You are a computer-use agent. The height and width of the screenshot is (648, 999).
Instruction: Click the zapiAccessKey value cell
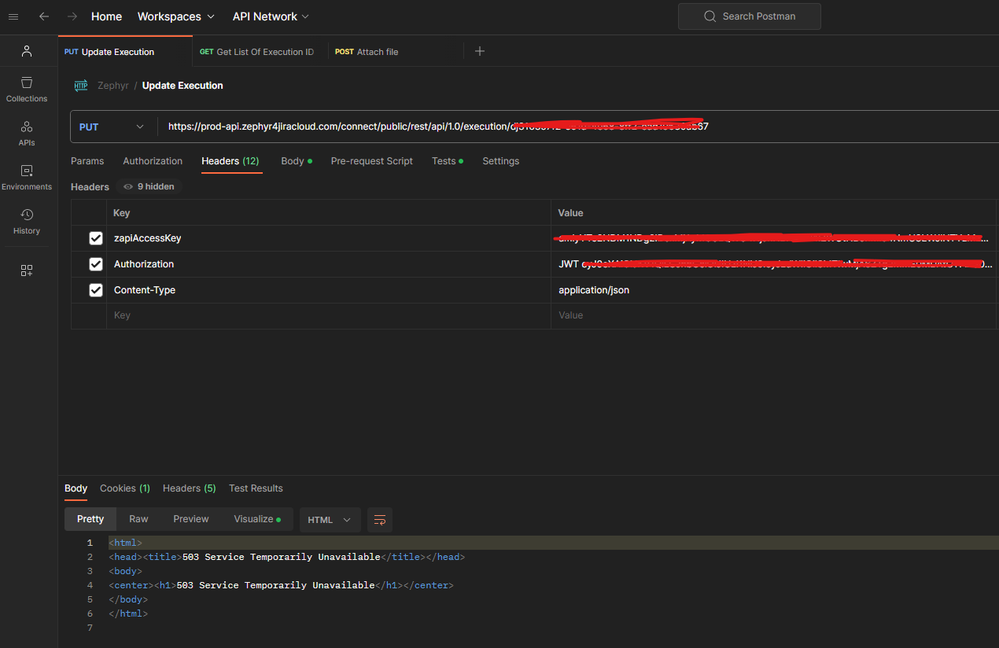pyautogui.click(x=773, y=238)
